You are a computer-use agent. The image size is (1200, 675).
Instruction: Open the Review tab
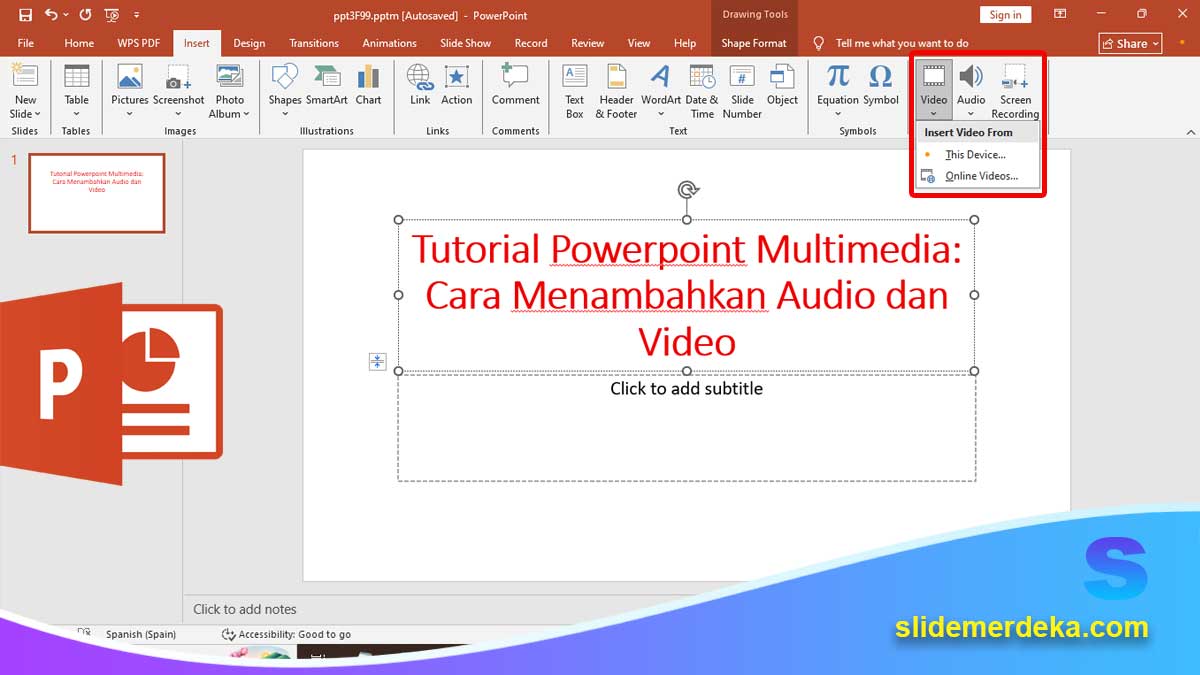(x=588, y=43)
